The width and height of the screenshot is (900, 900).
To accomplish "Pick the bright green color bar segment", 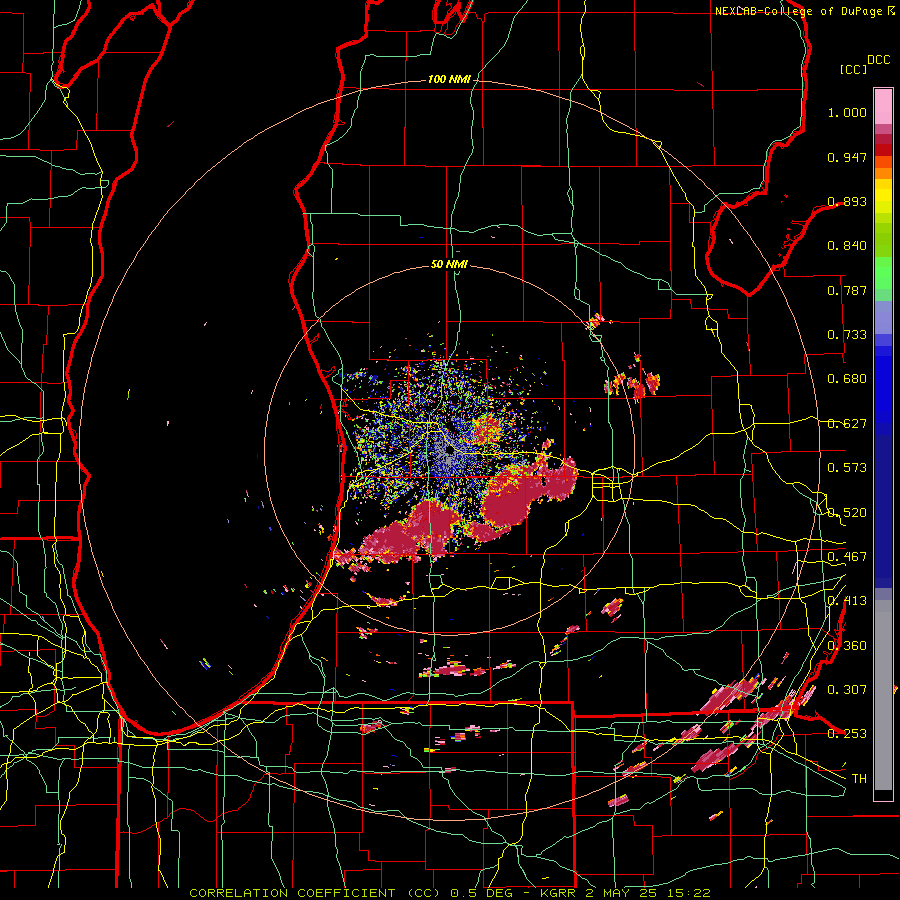I will click(883, 273).
